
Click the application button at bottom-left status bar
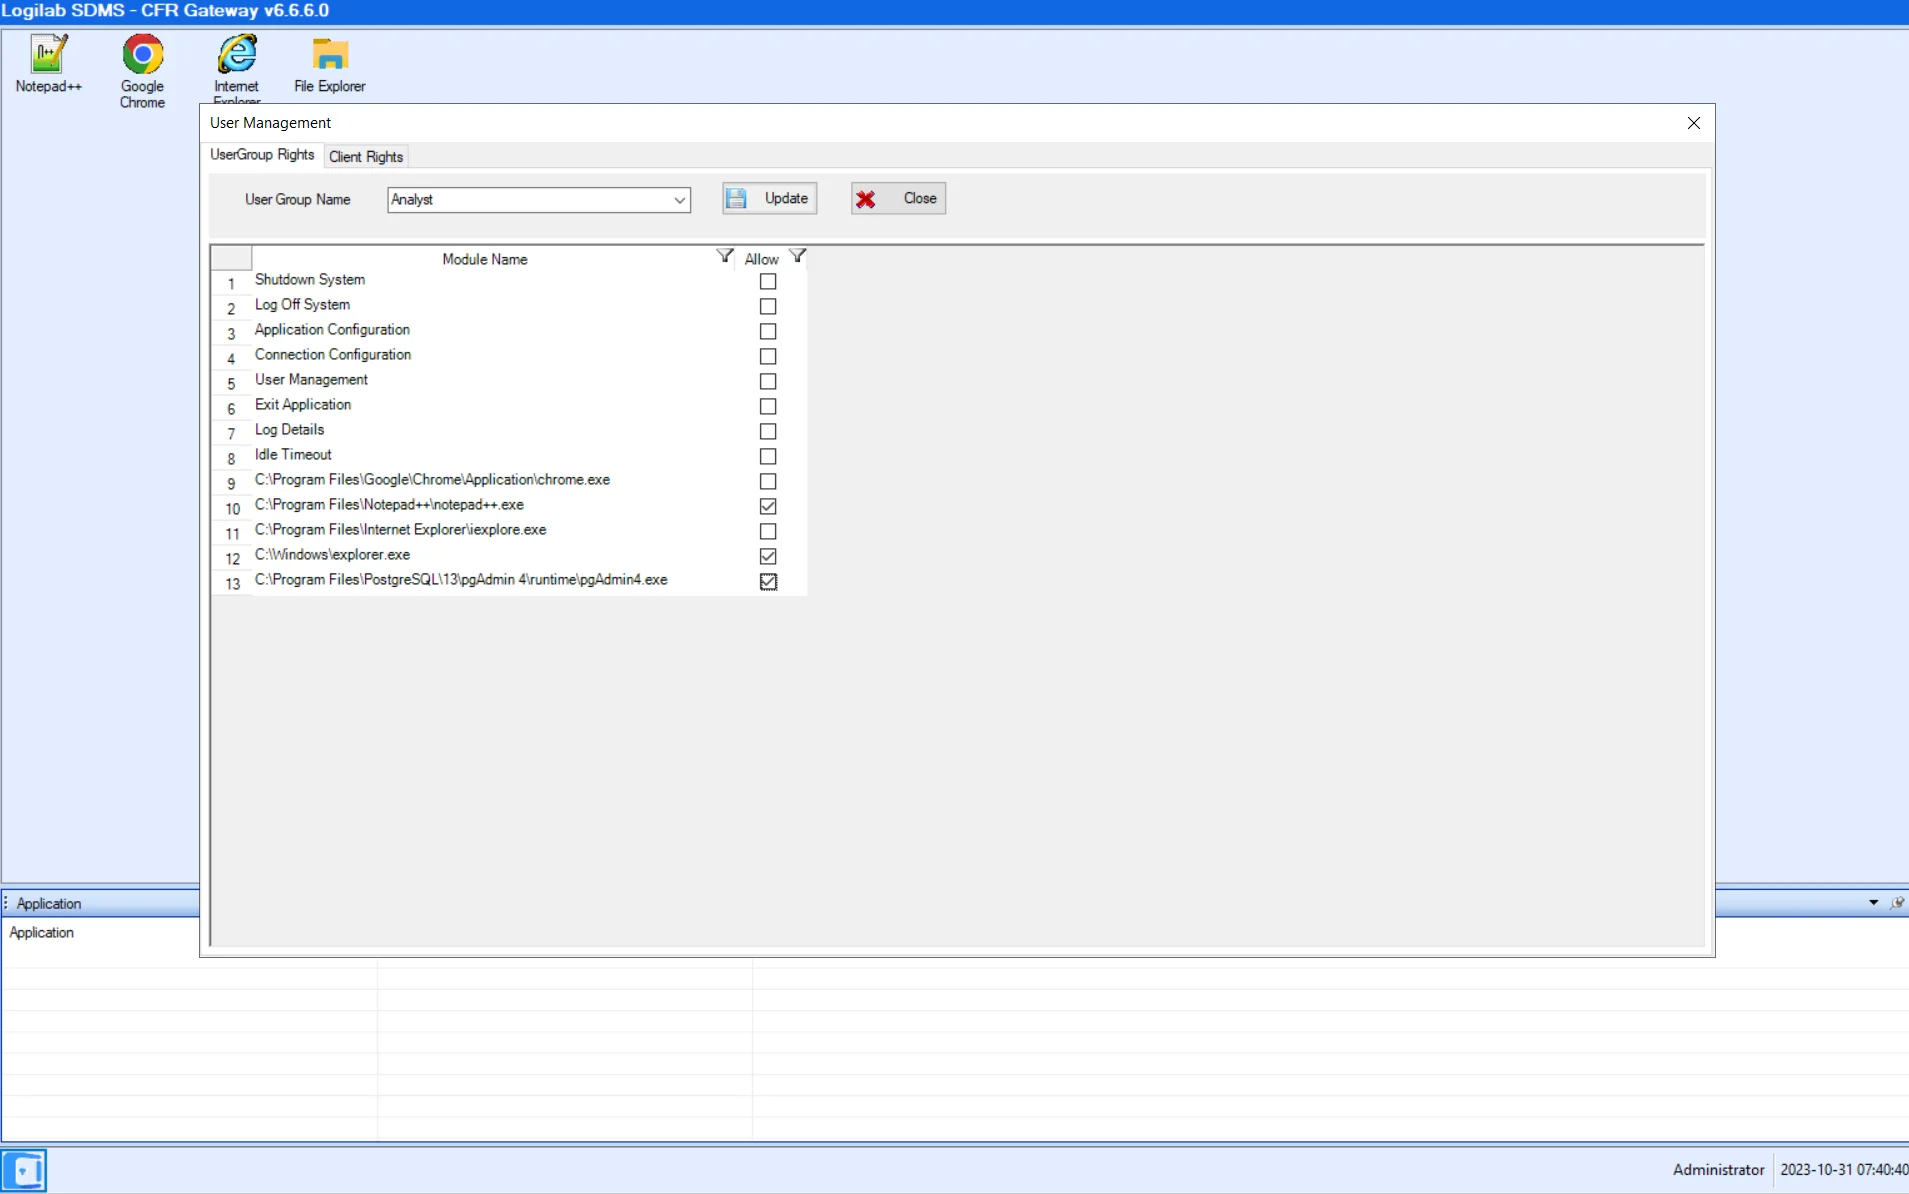coord(24,1169)
